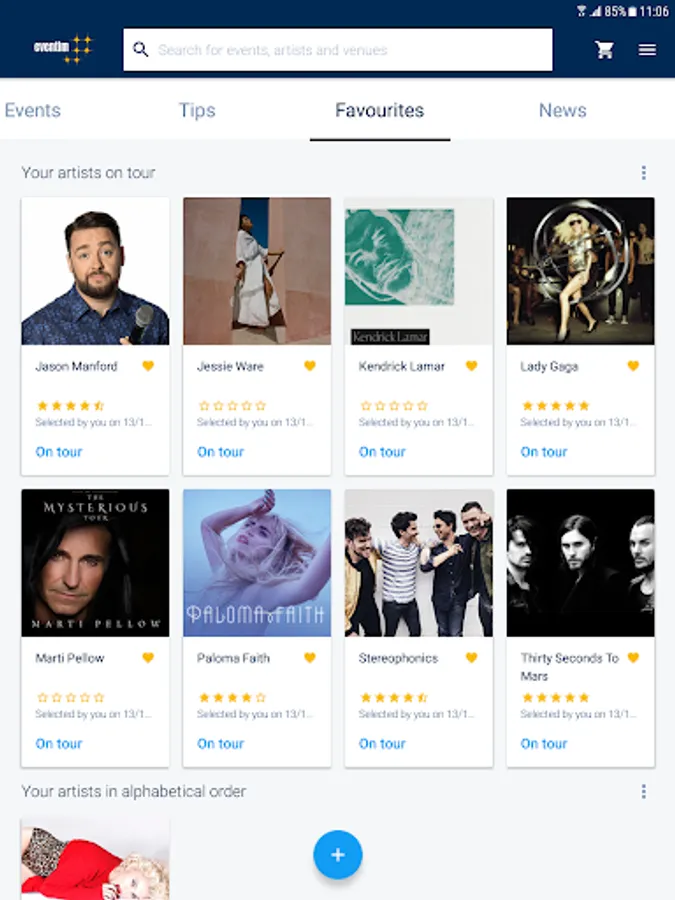Open 'Your artists on tour' overflow menu
Image resolution: width=675 pixels, height=900 pixels.
coord(643,173)
